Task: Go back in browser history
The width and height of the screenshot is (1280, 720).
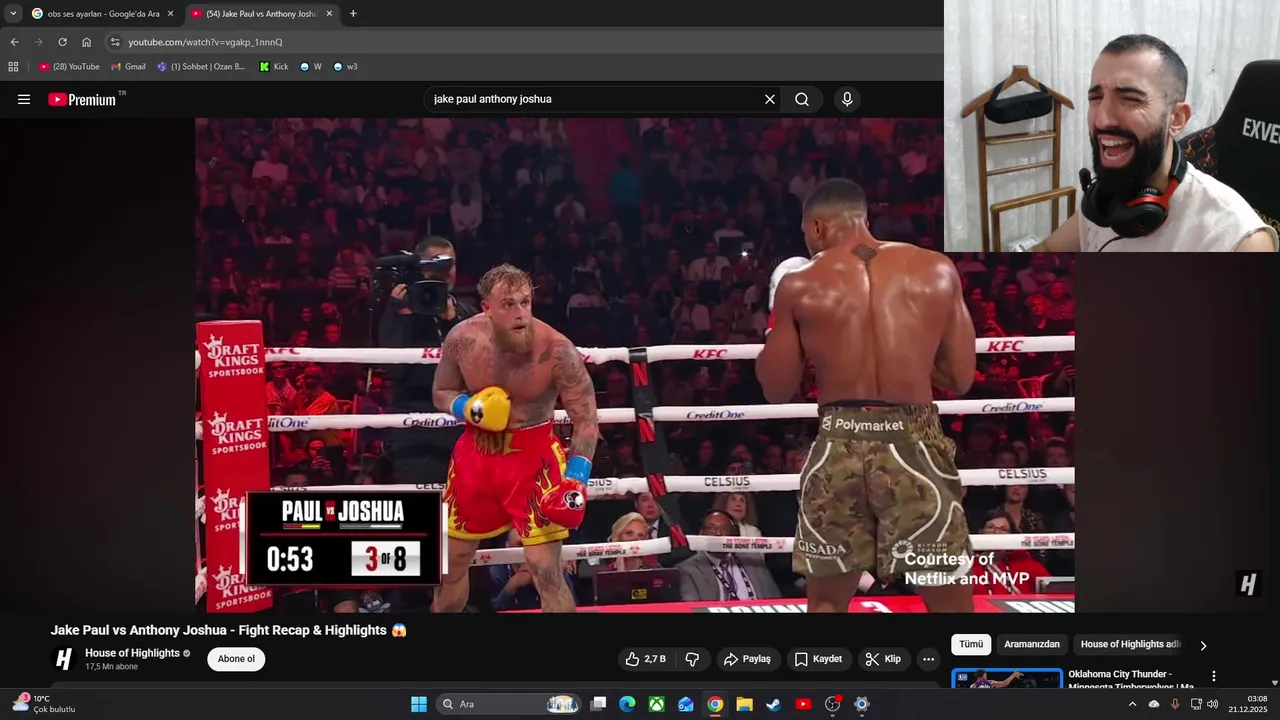Action: [14, 42]
